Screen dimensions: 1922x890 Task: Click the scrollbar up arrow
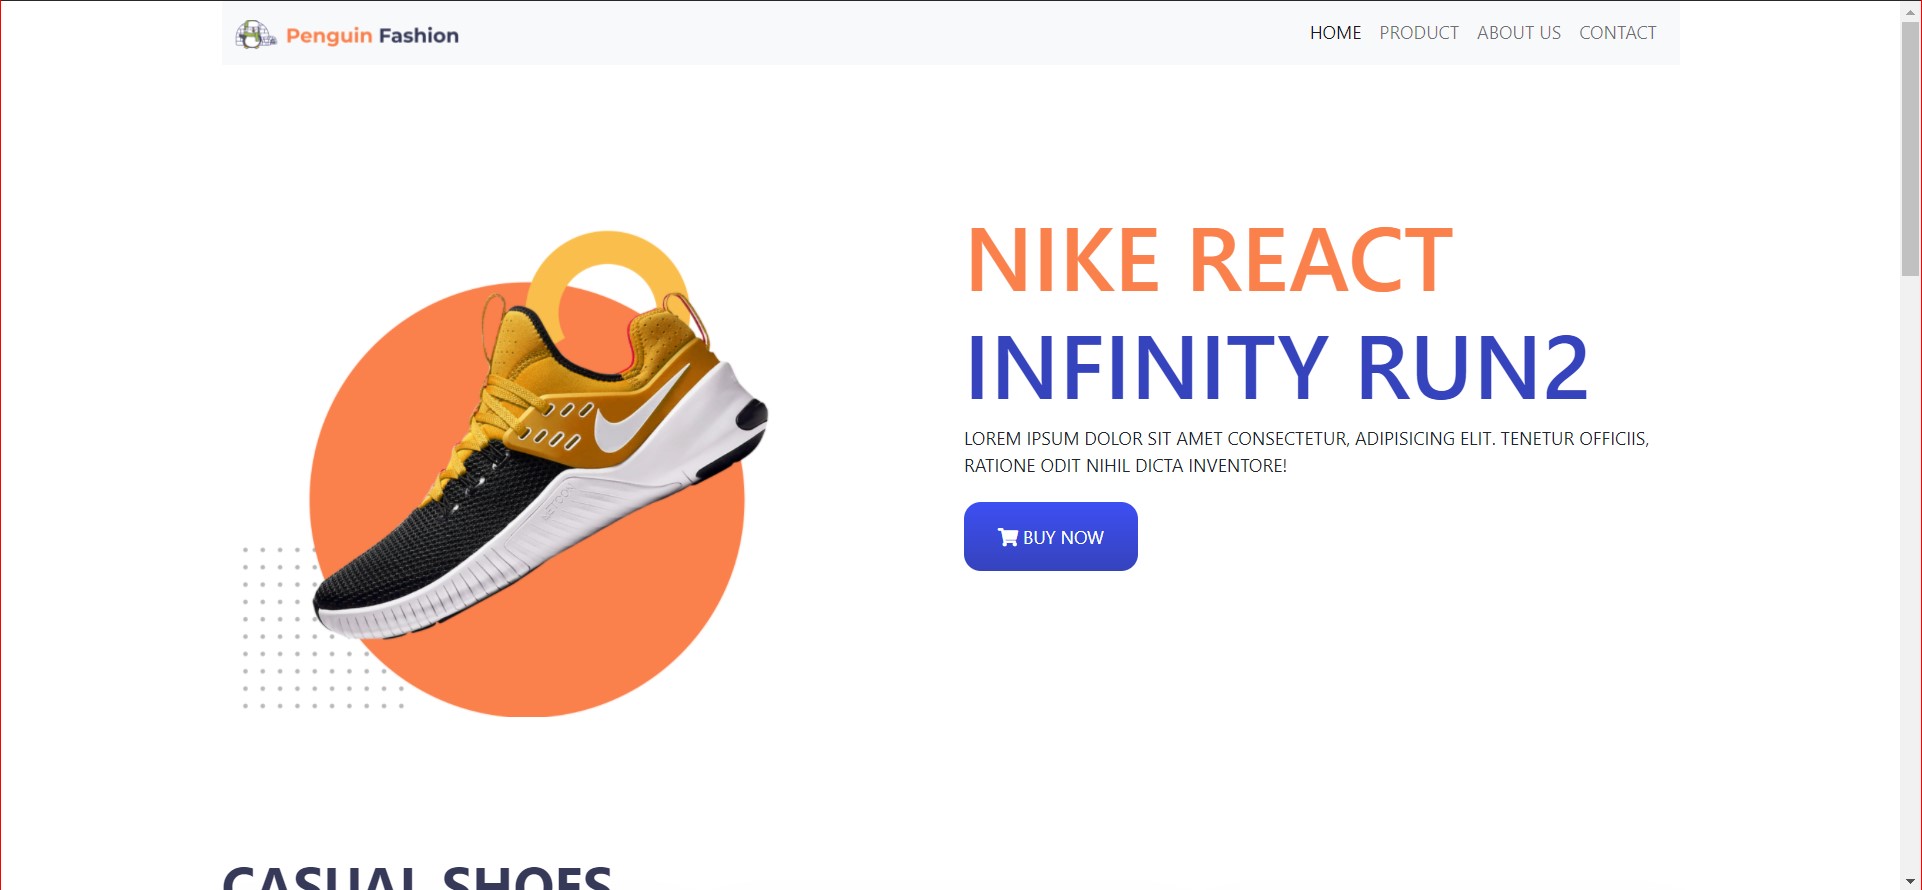1910,10
